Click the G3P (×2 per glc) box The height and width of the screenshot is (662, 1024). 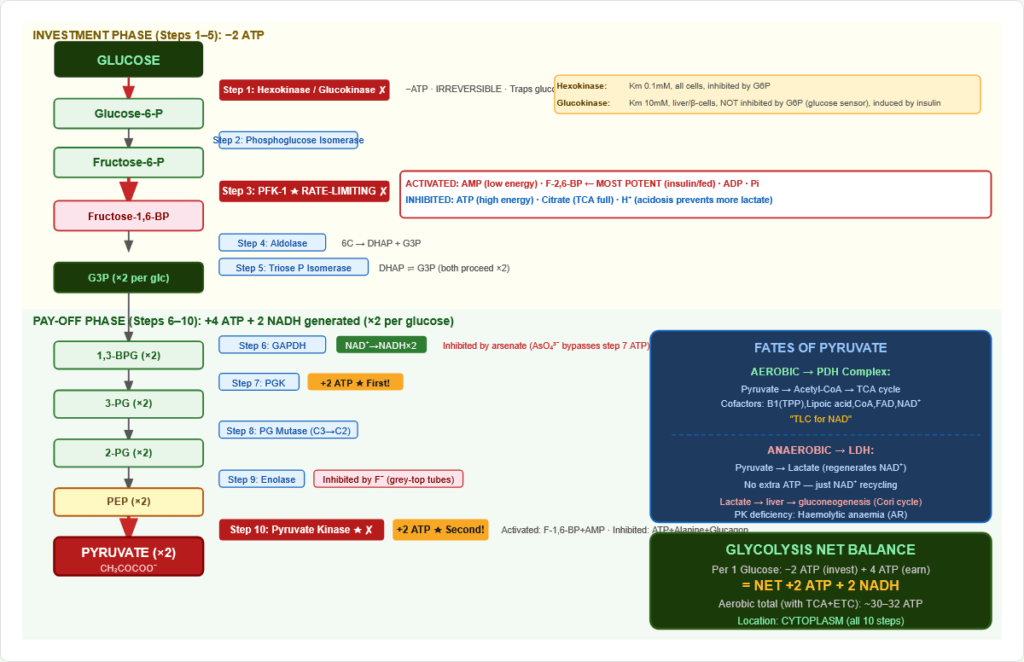coord(128,277)
